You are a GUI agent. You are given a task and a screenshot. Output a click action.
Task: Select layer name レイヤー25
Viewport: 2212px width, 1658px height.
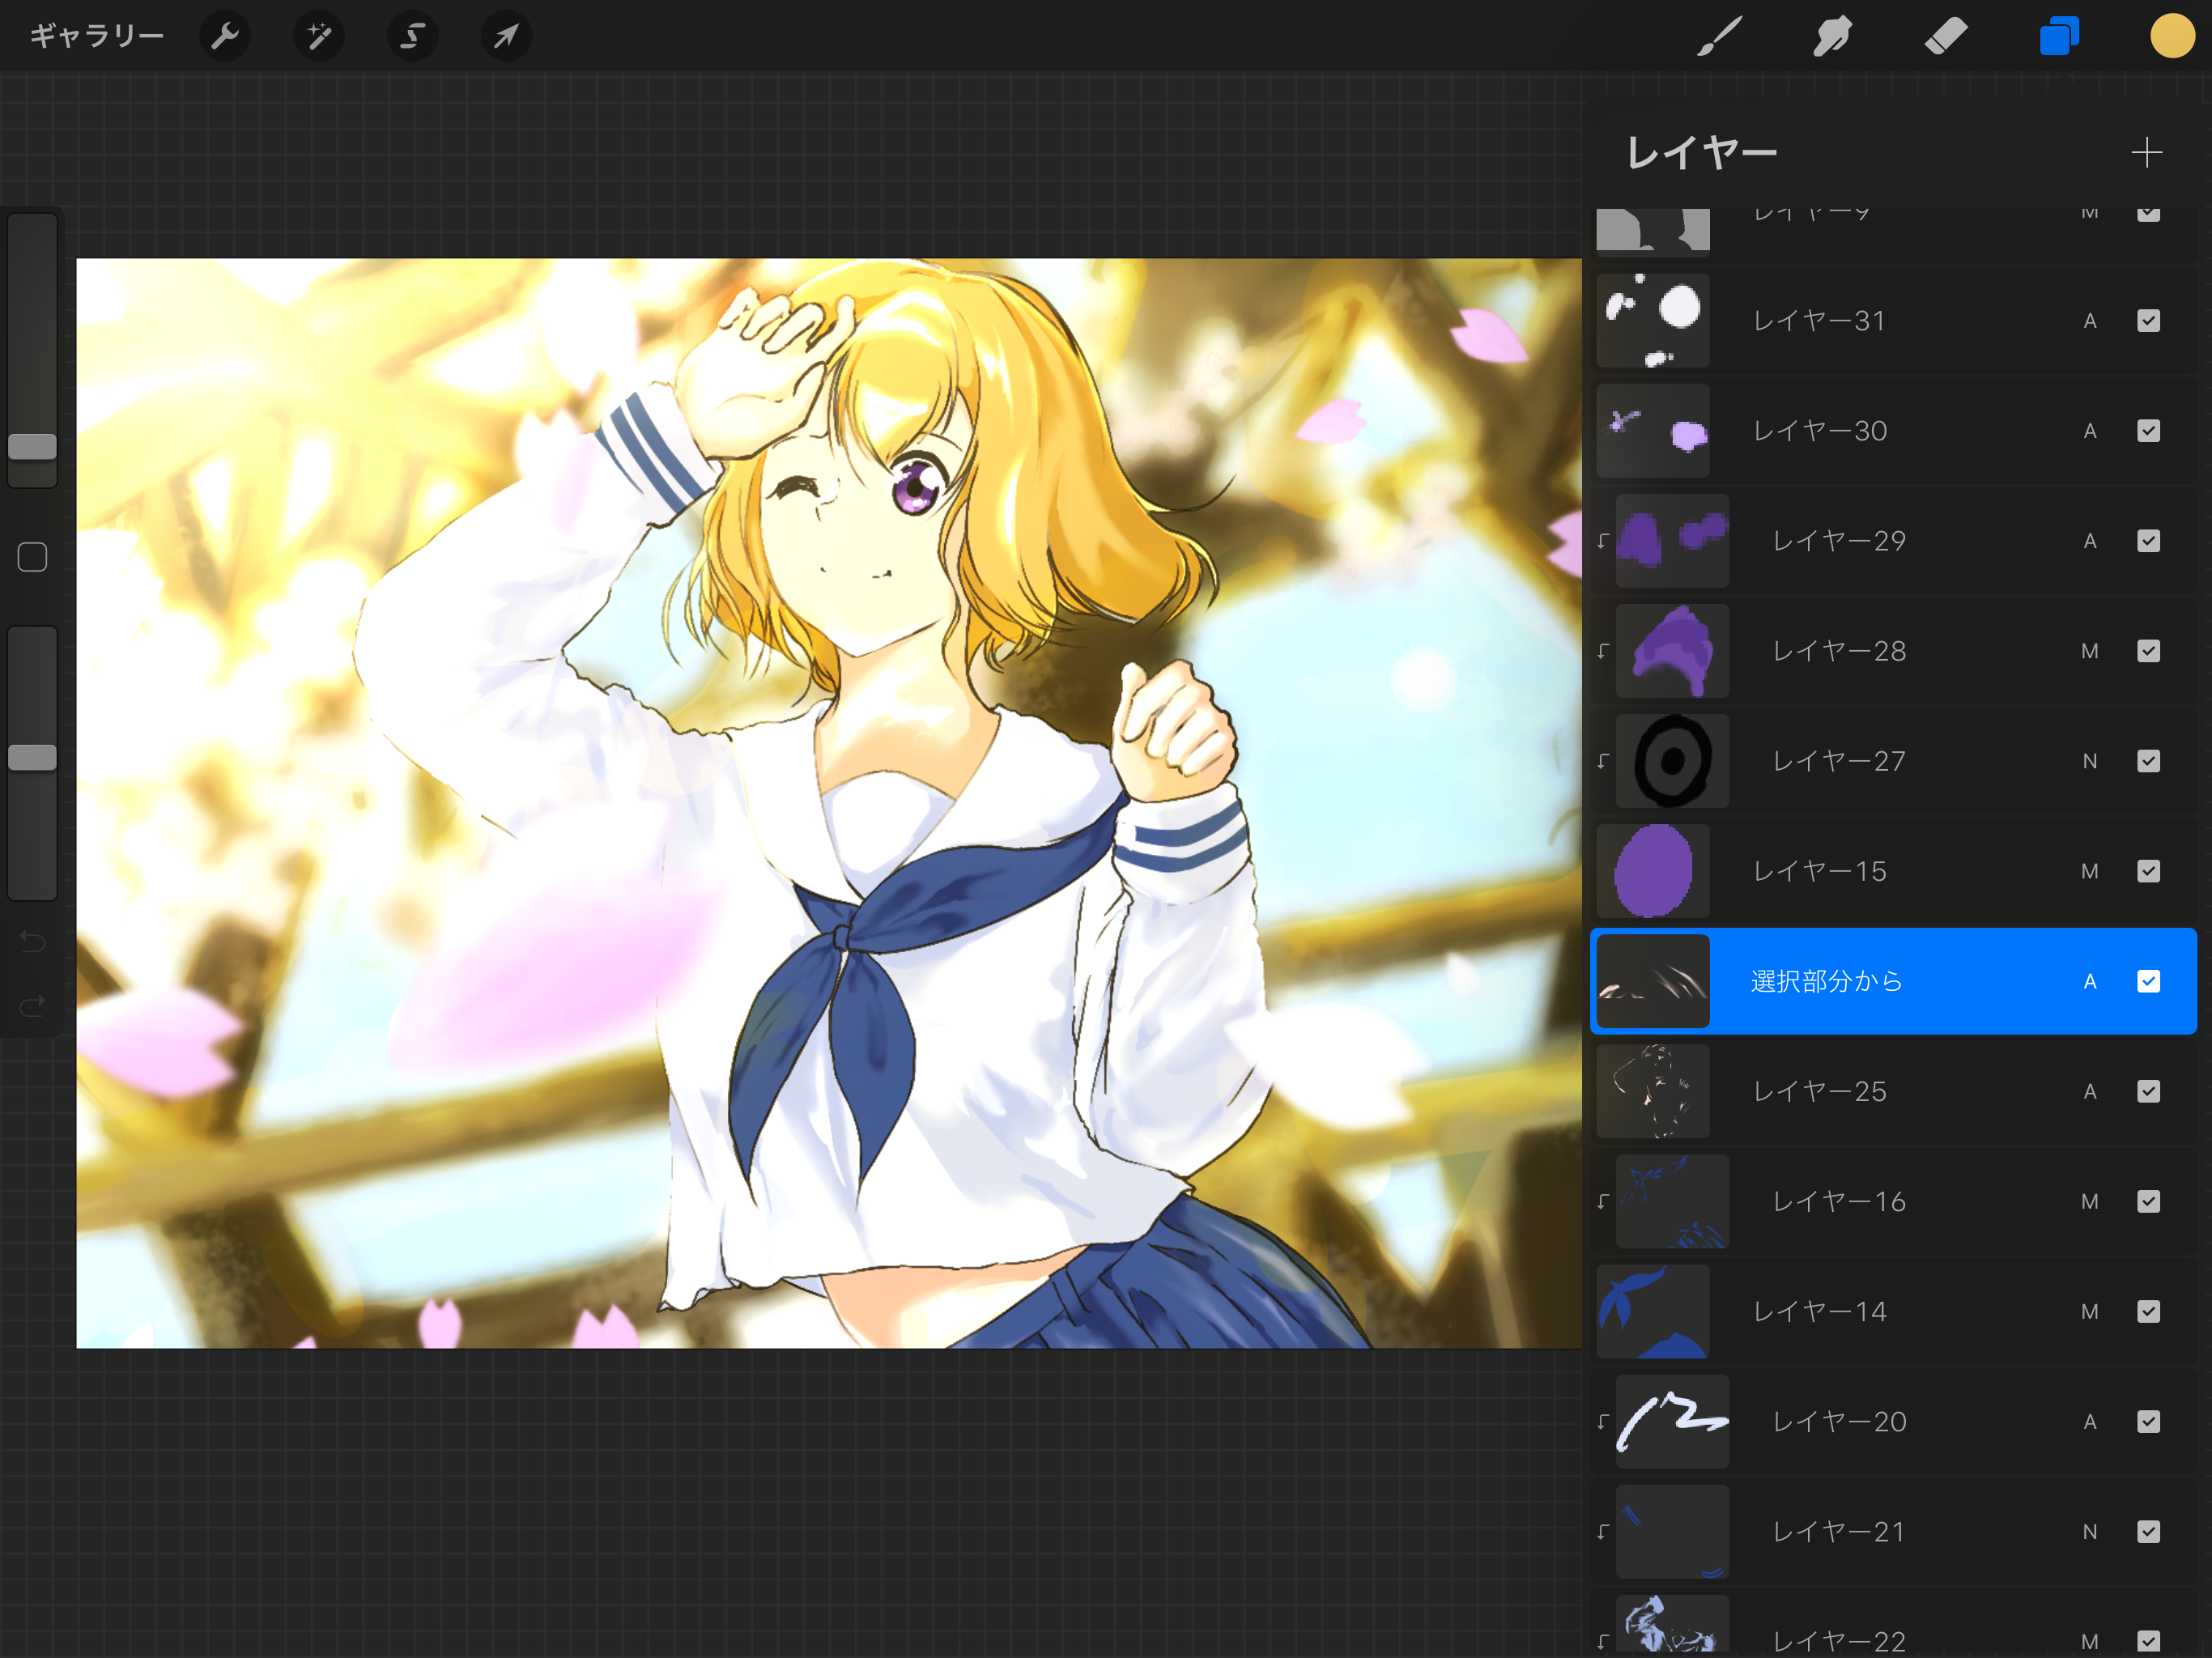pos(1820,1091)
